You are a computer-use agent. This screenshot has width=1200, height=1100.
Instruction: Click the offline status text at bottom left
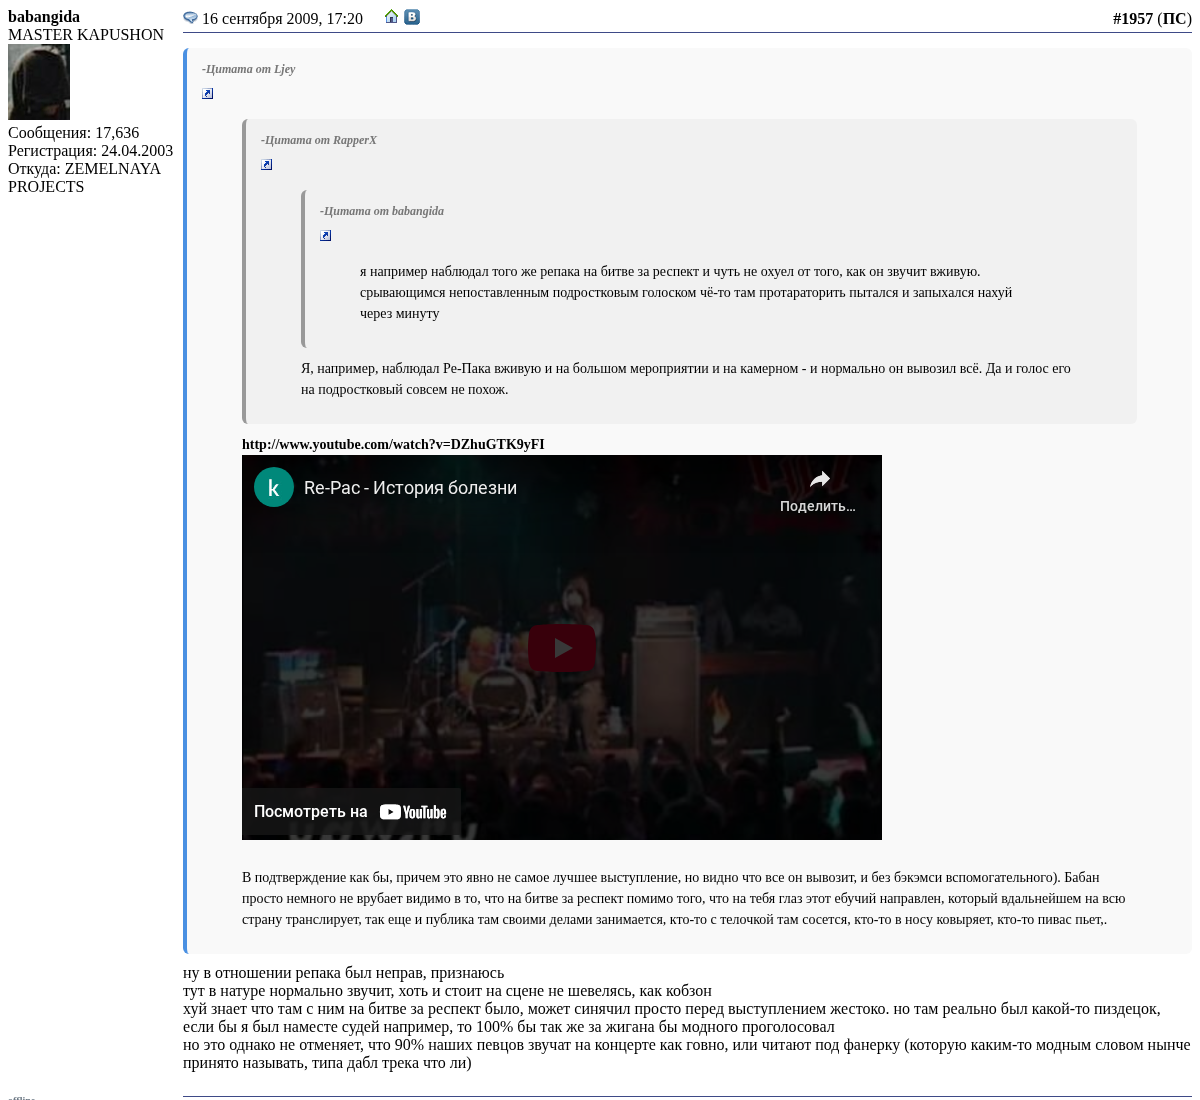(21, 1097)
